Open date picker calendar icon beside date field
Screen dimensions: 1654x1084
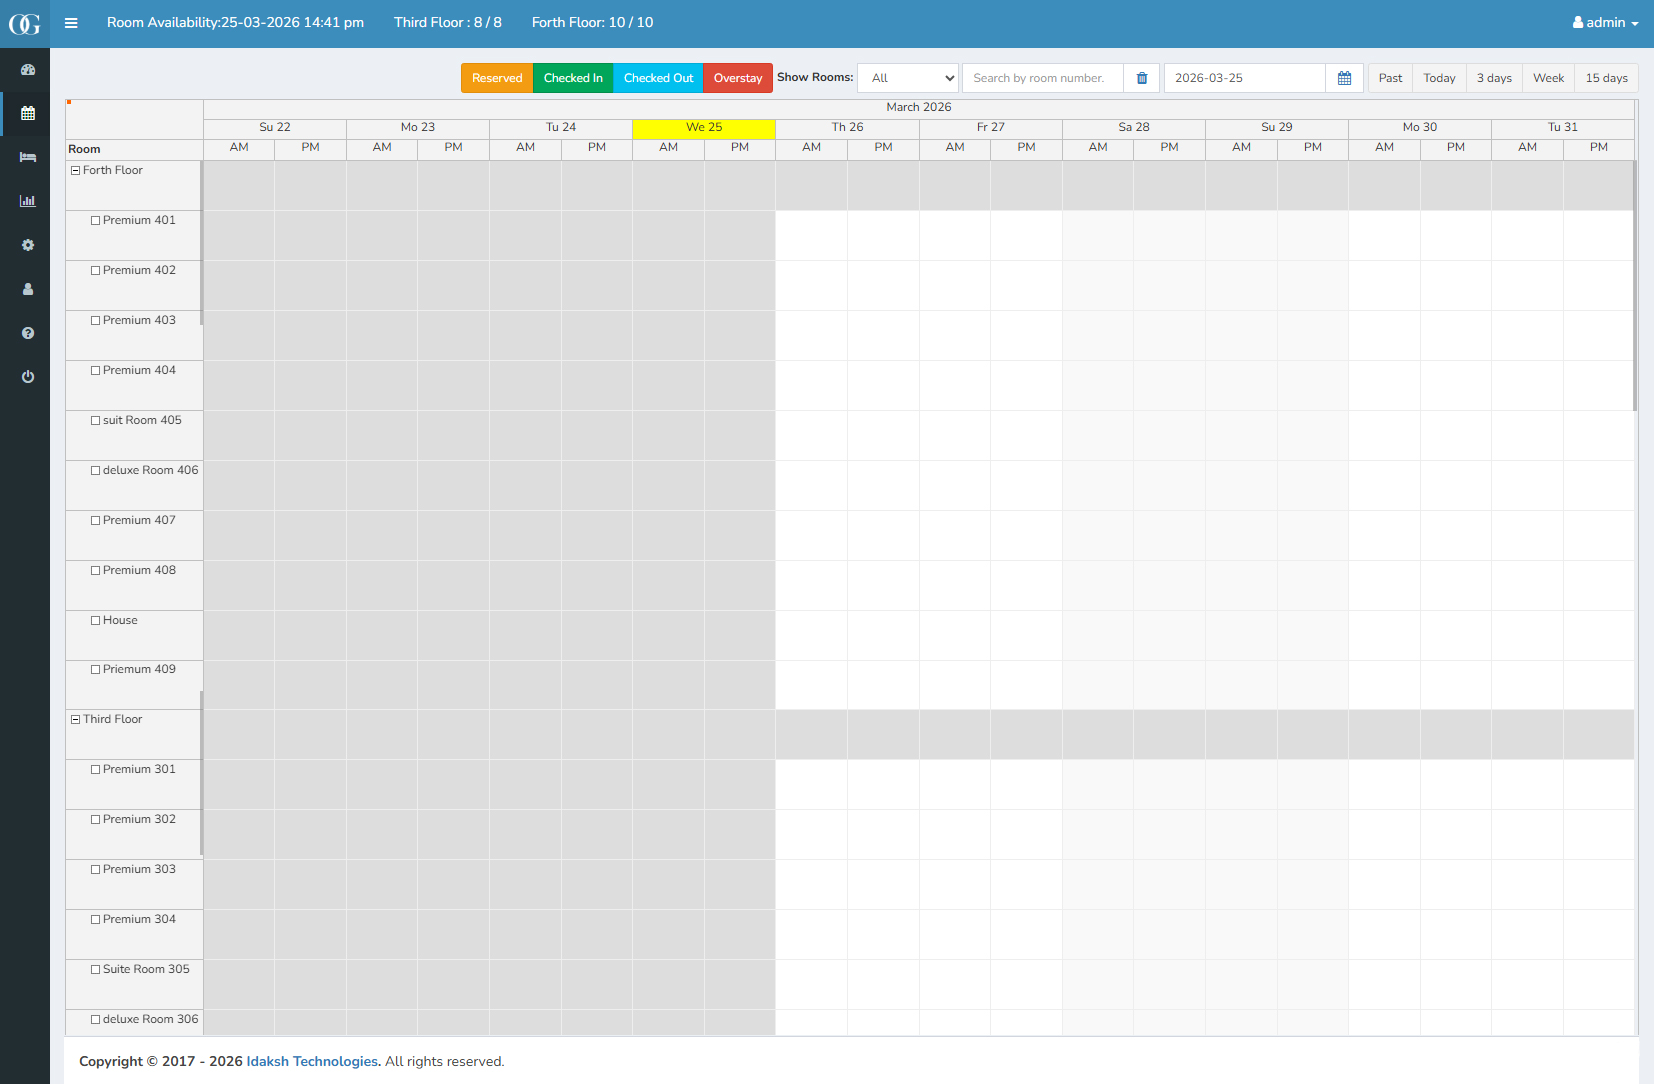click(x=1344, y=78)
